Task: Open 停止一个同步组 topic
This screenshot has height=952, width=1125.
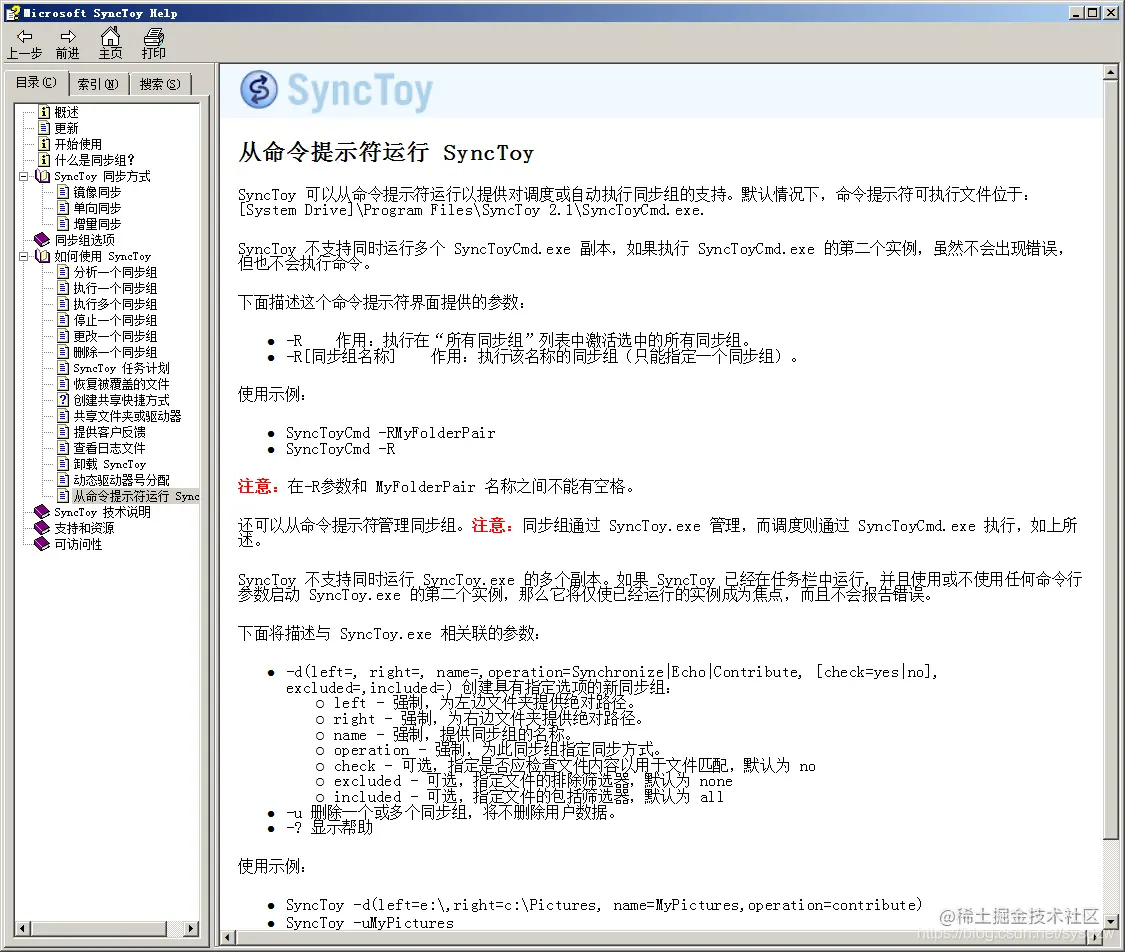Action: 115,320
